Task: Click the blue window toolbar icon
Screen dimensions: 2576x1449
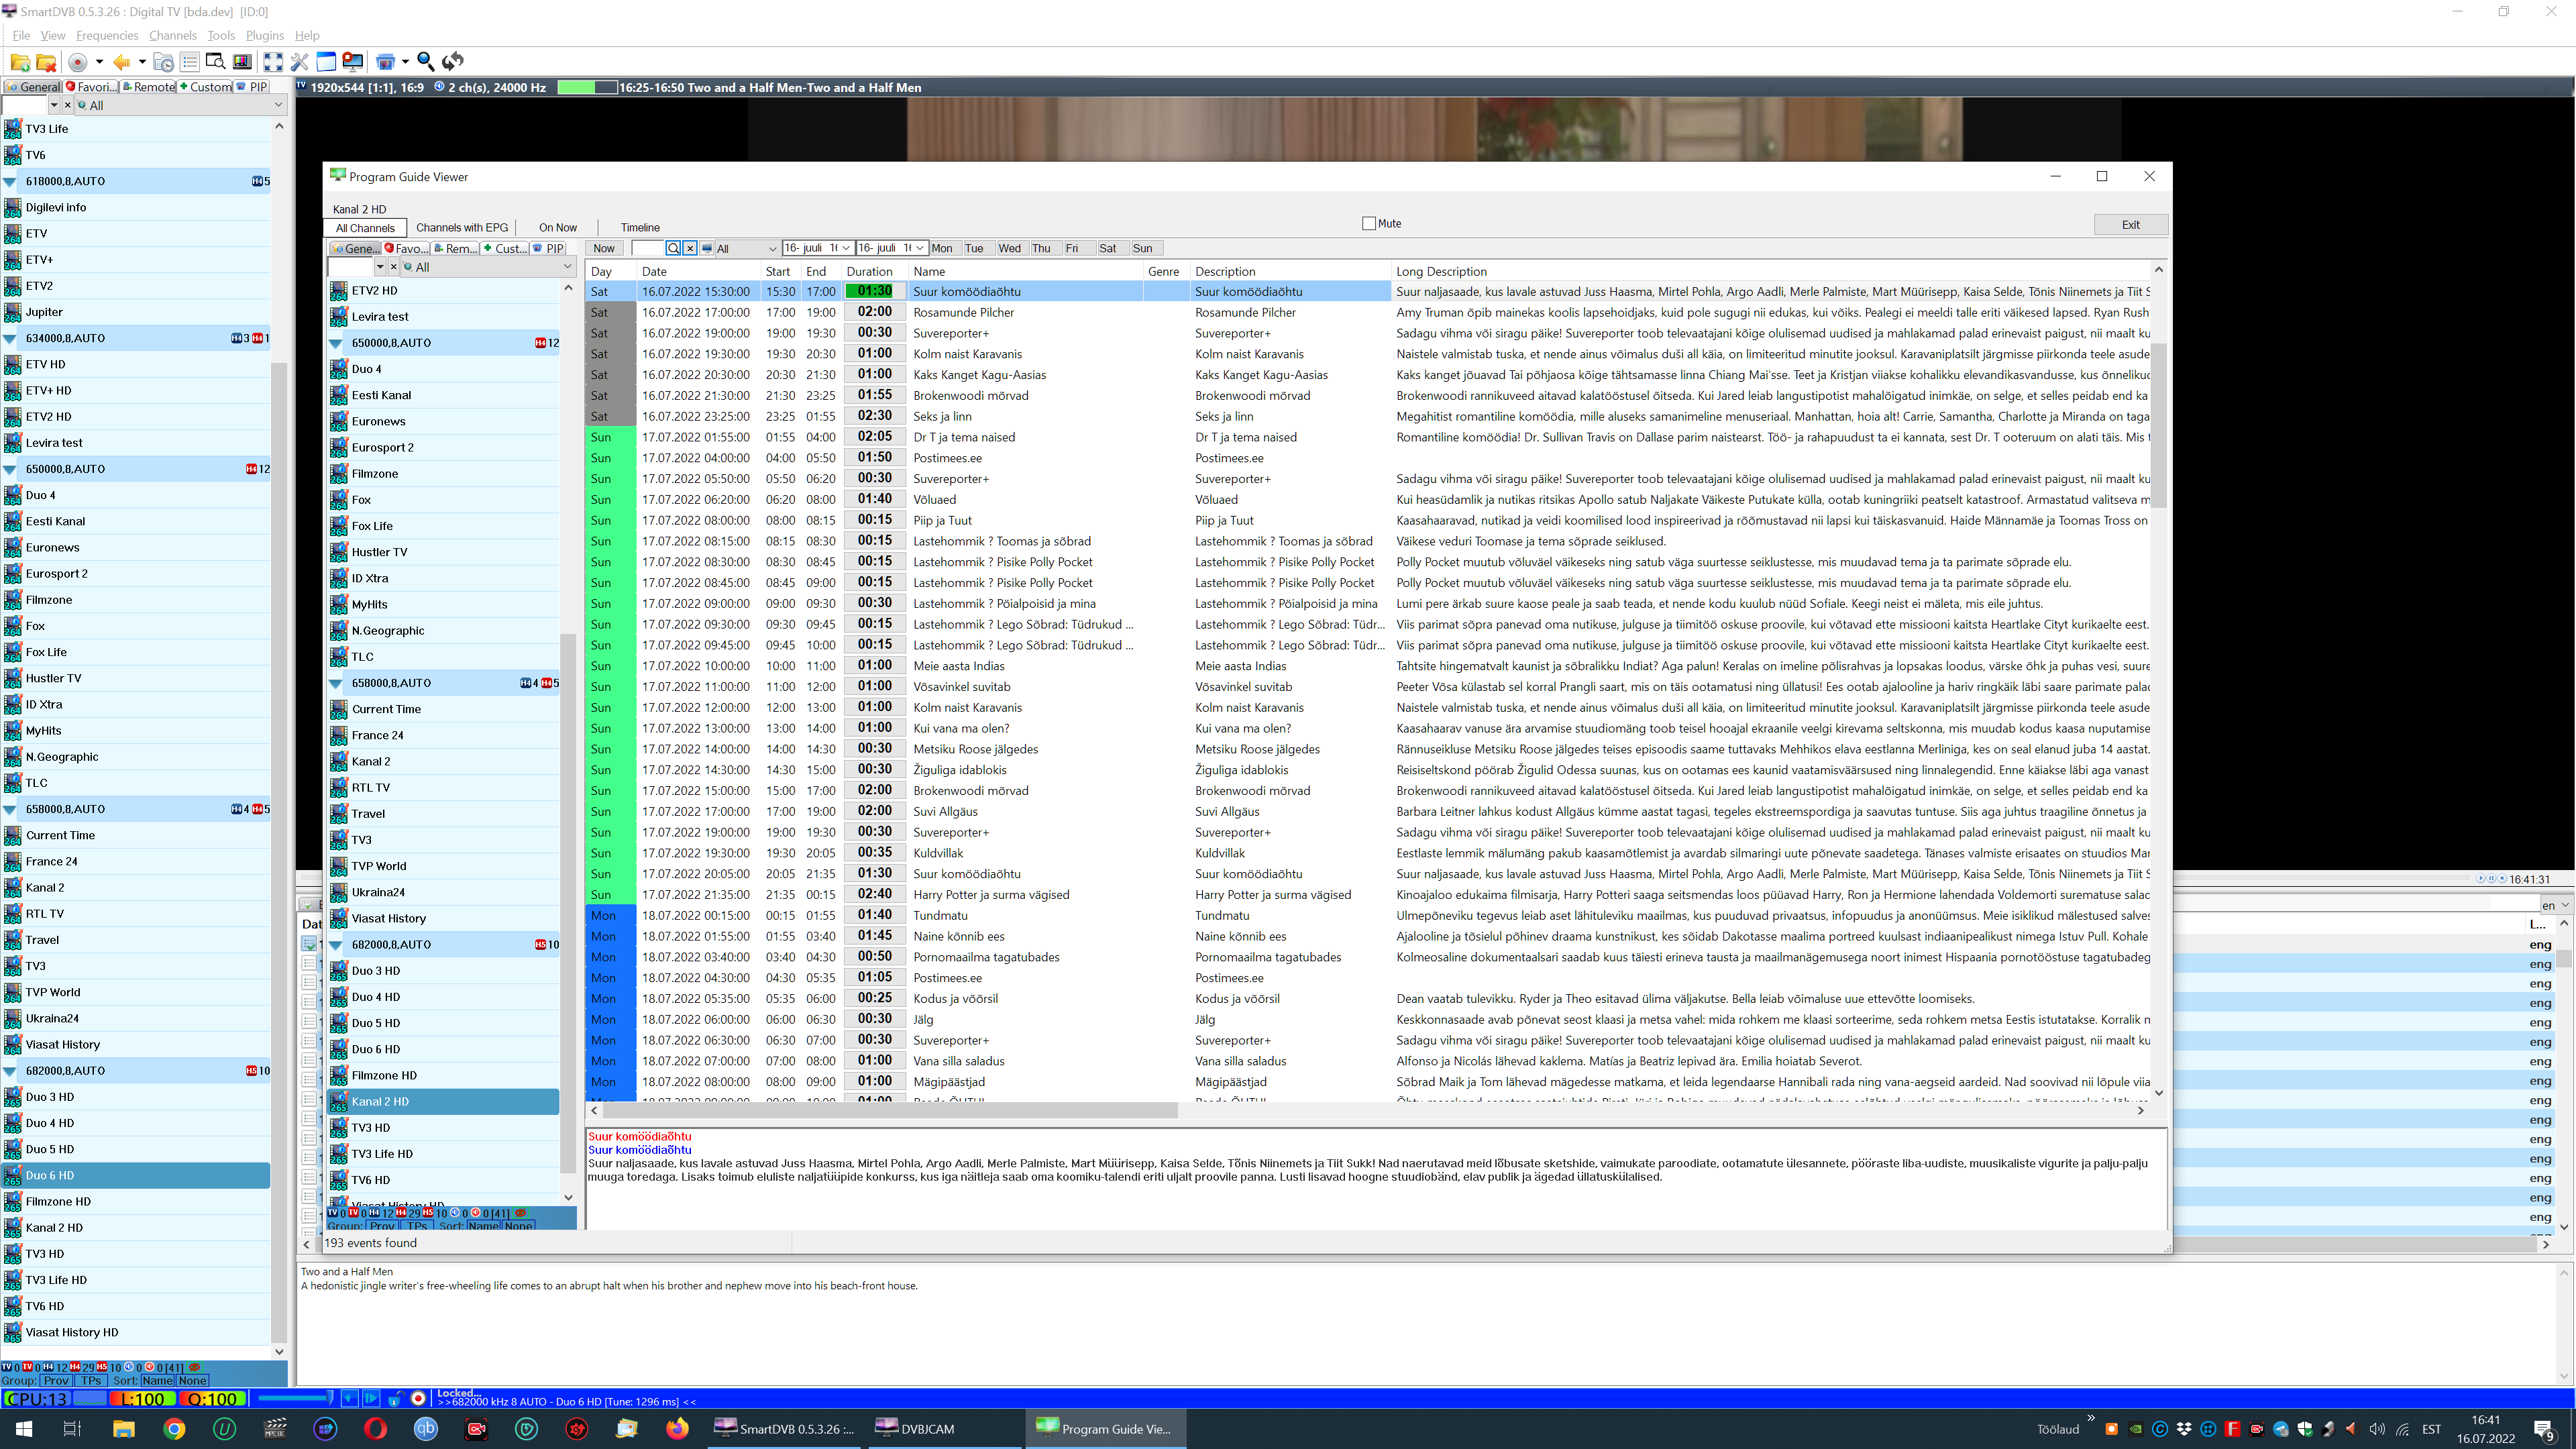Action: (326, 62)
